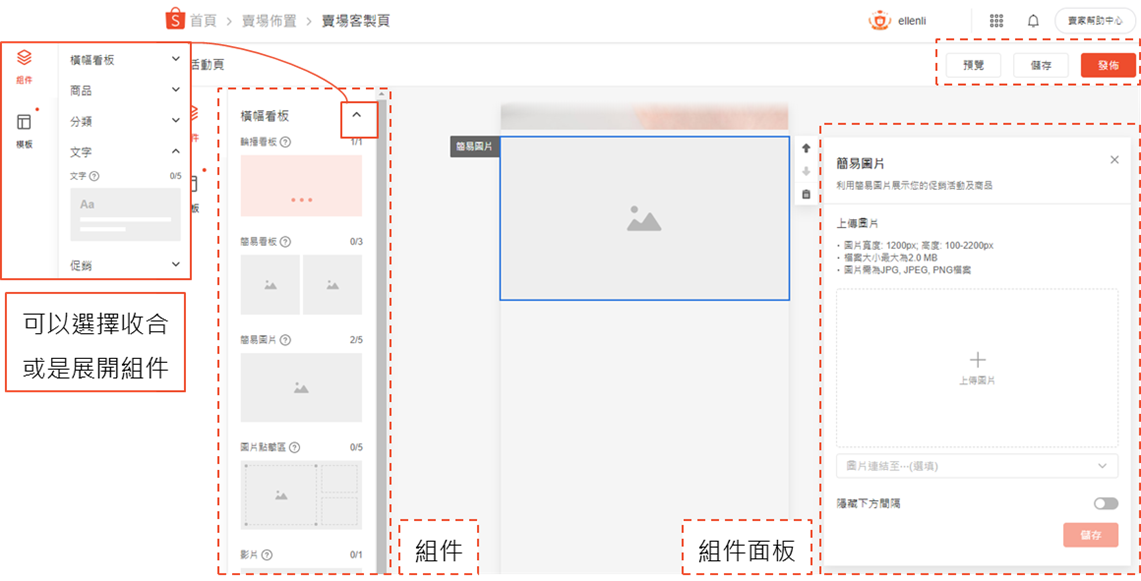The height and width of the screenshot is (581, 1141).
Task: Click the help icon beside 輪播看板
Action: (285, 142)
